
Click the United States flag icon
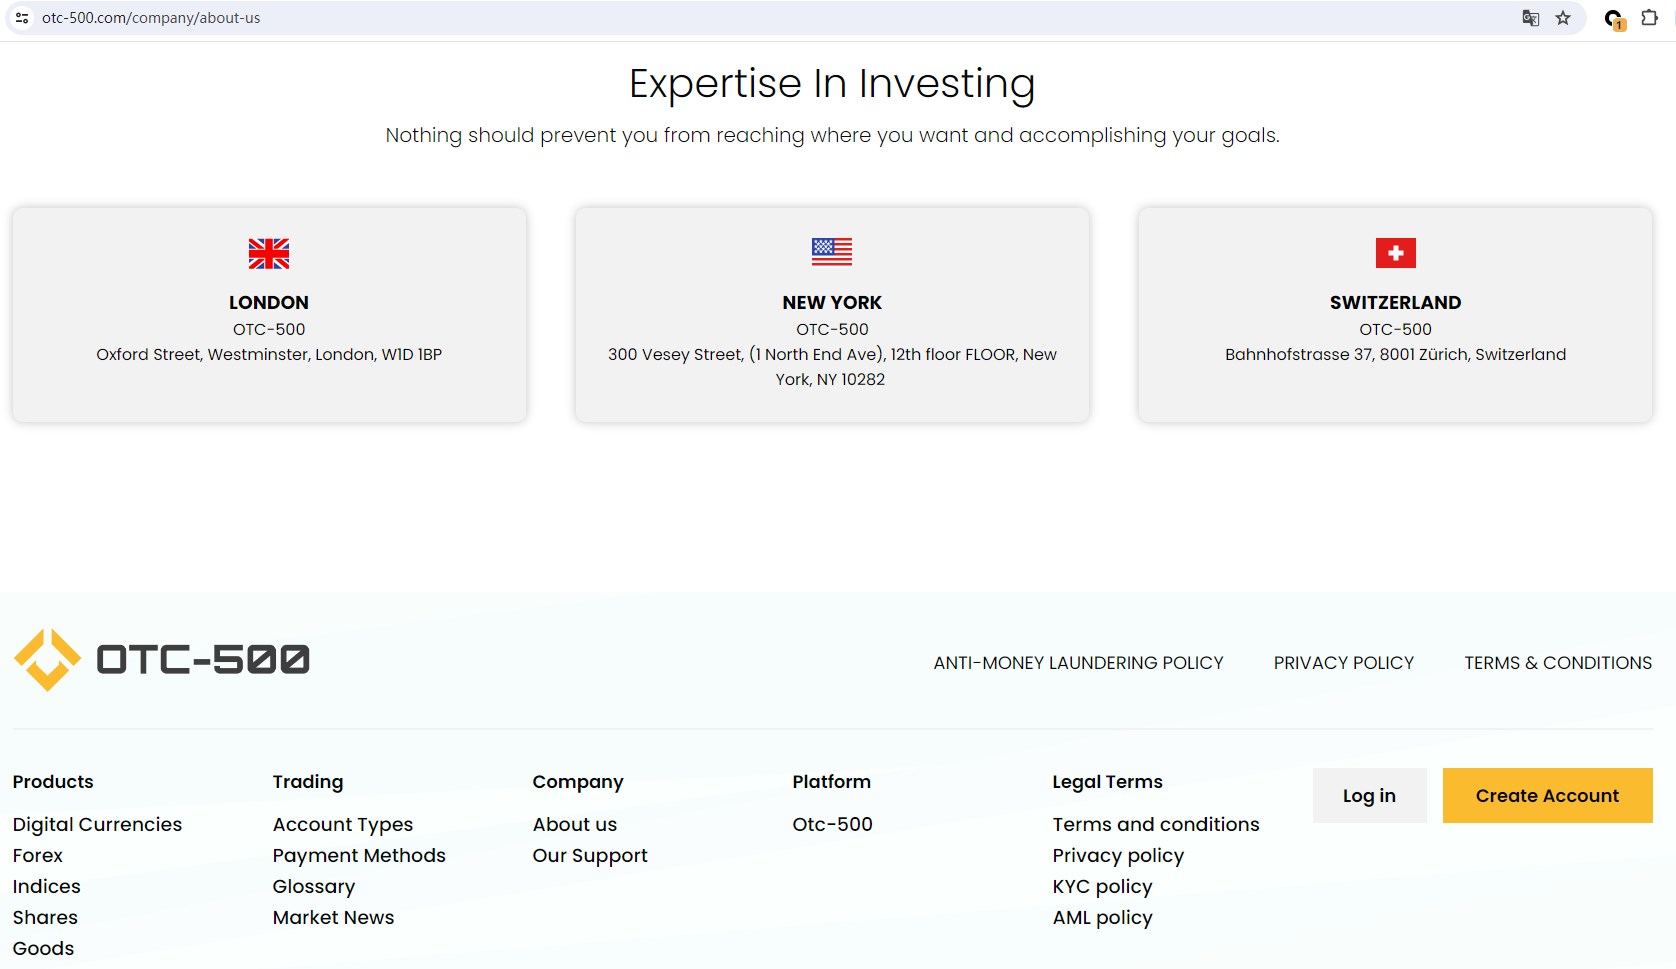coord(832,252)
